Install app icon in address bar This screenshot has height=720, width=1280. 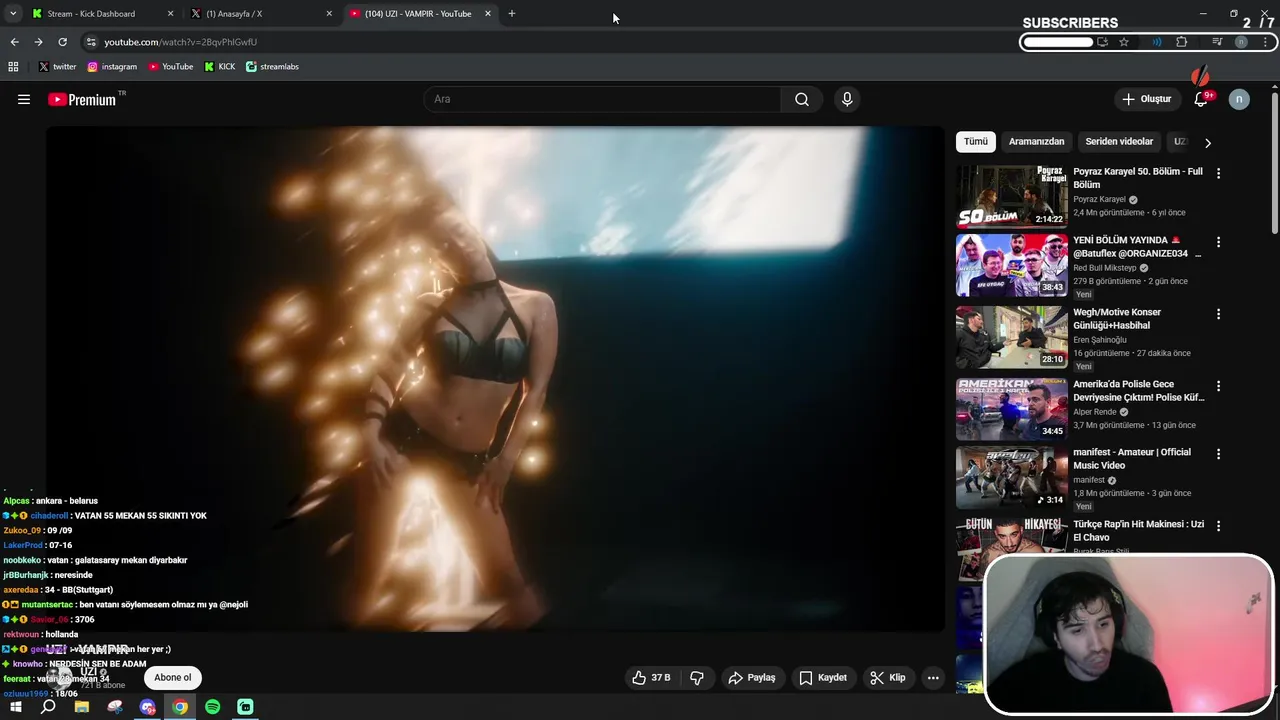click(1102, 42)
